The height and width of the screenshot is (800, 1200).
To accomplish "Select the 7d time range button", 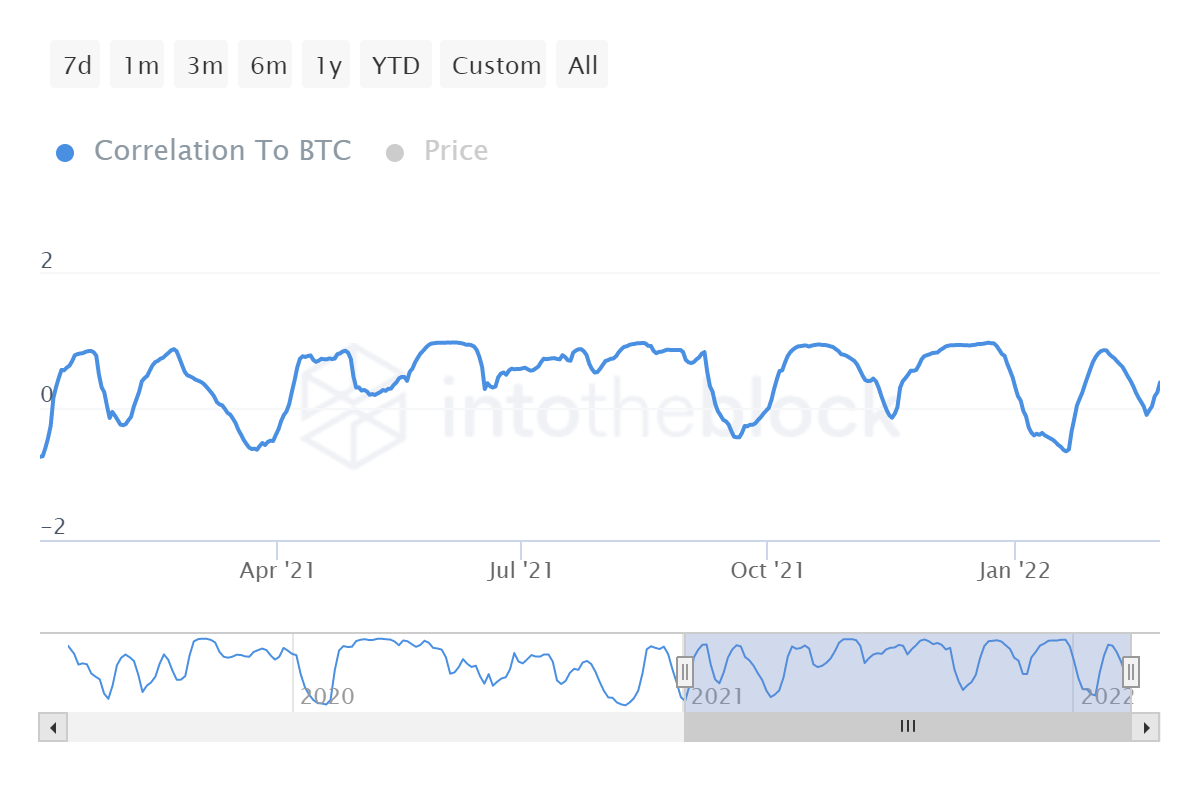I will (x=76, y=66).
